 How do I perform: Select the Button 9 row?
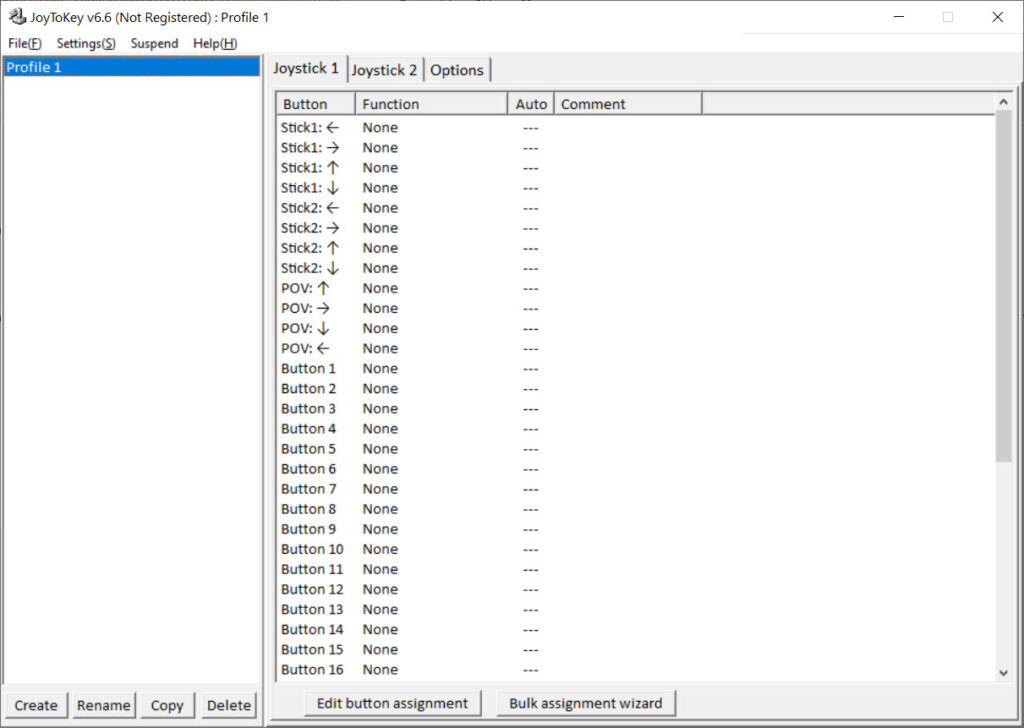pos(635,529)
